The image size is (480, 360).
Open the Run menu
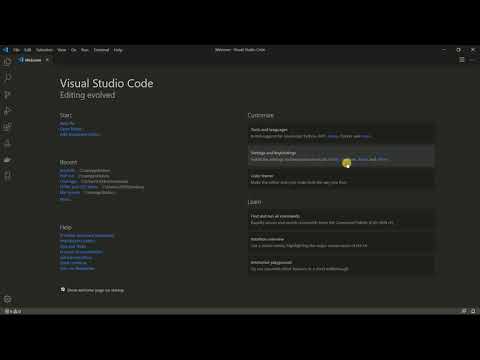[85, 50]
